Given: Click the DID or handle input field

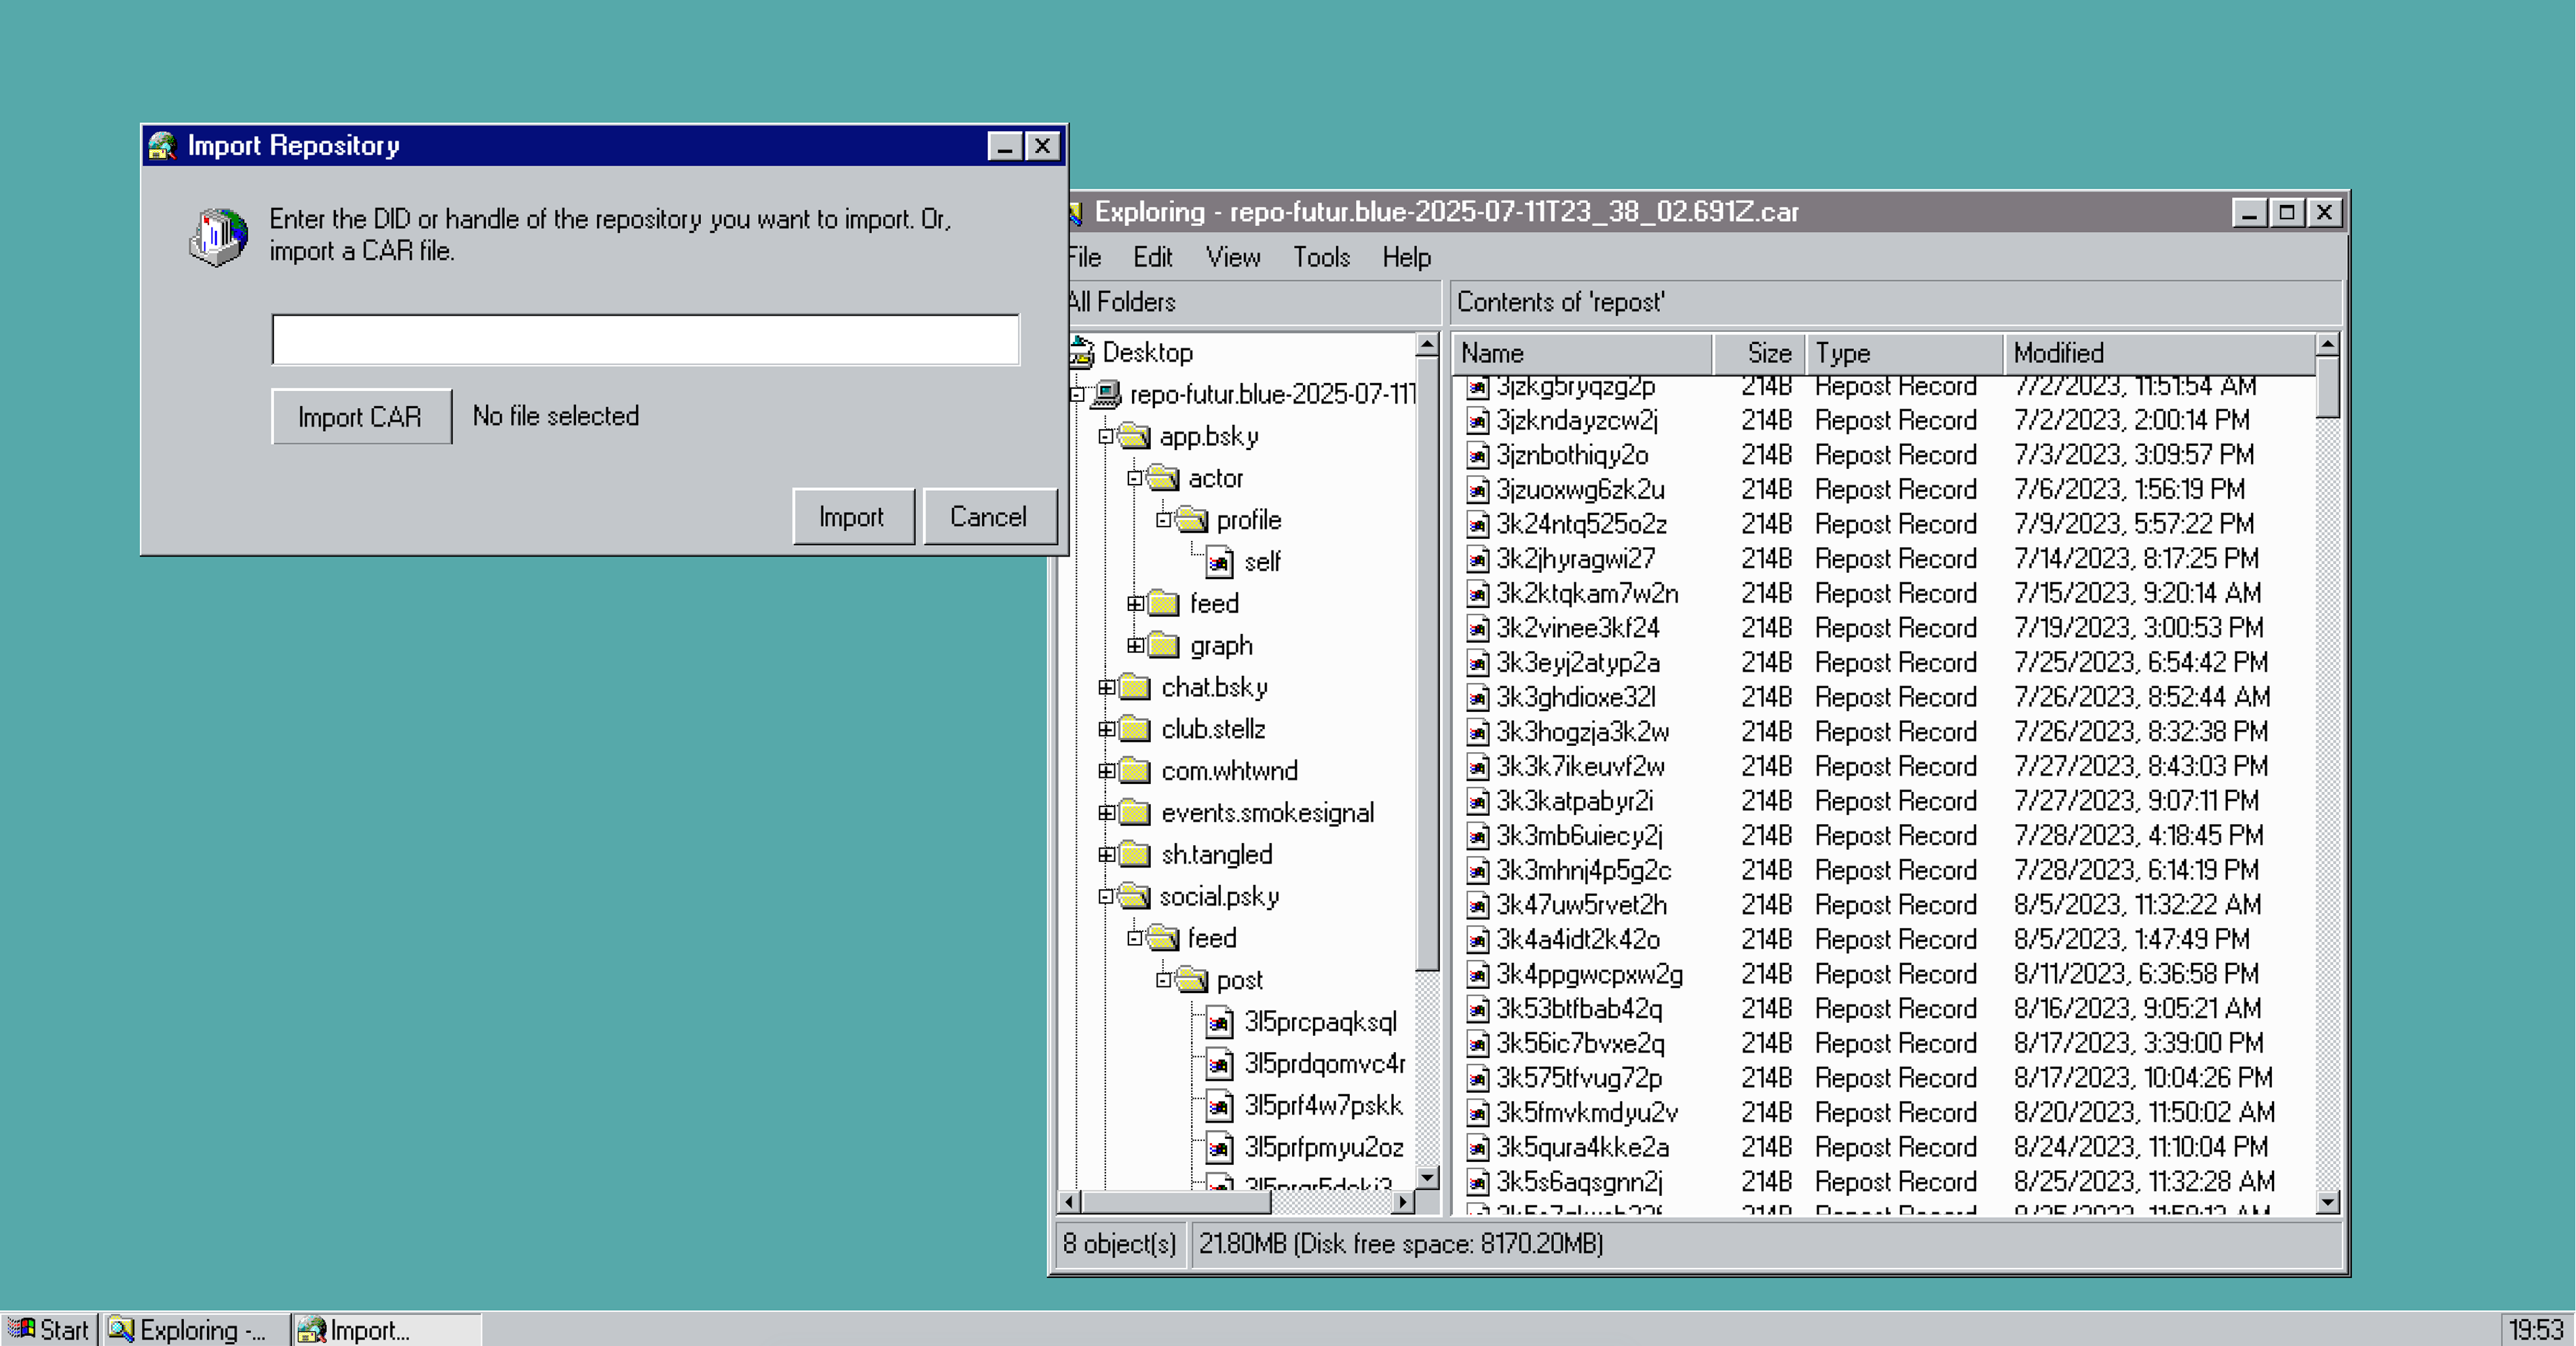Looking at the screenshot, I should pyautogui.click(x=646, y=340).
